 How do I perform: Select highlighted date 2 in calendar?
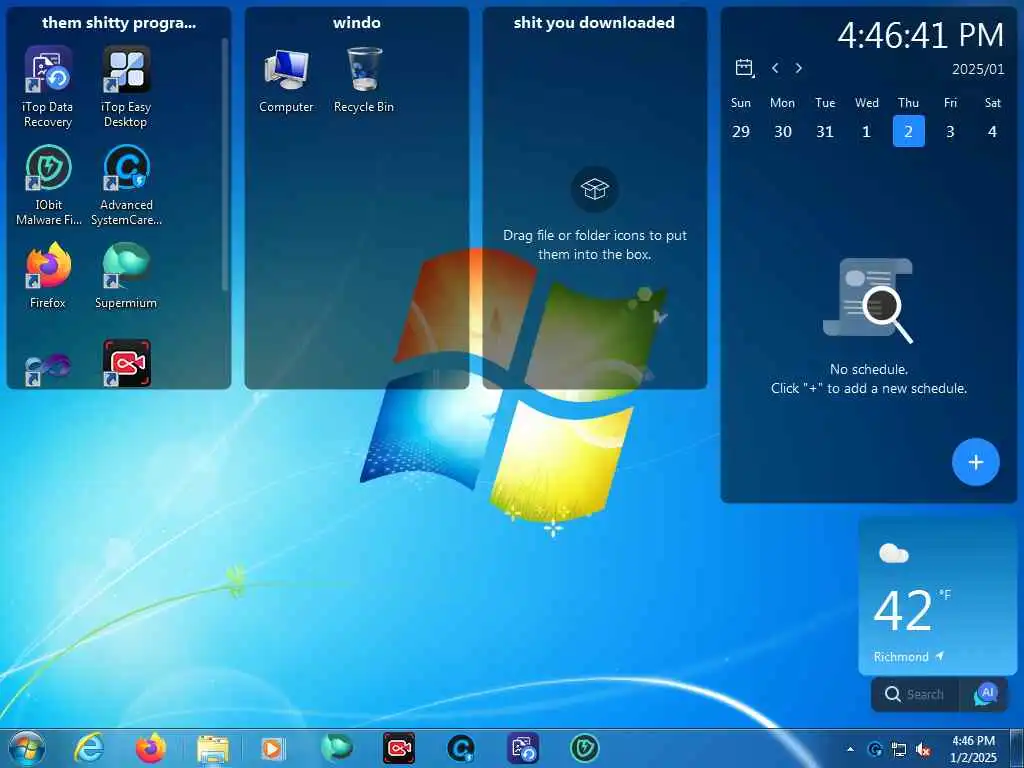tap(908, 131)
